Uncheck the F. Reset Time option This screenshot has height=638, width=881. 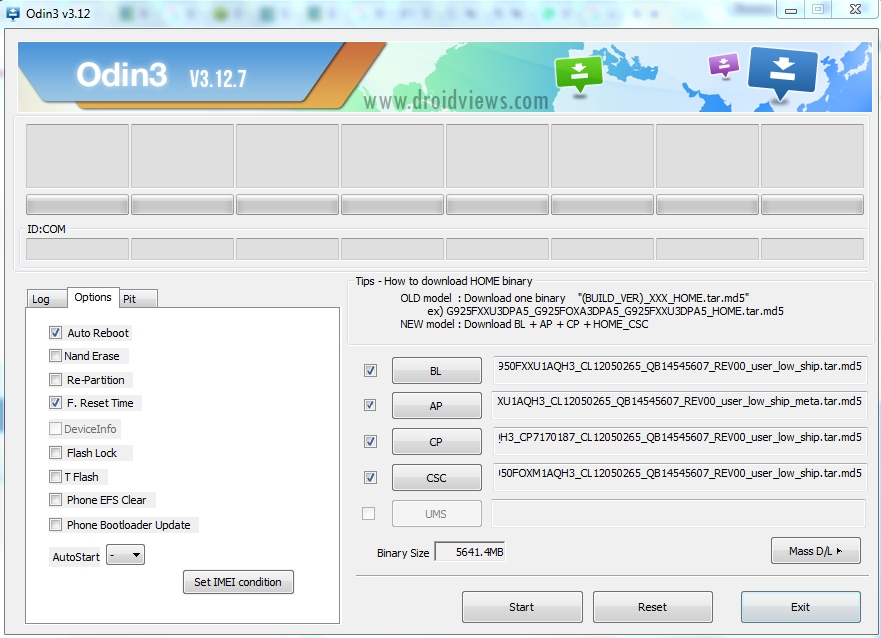pos(55,403)
